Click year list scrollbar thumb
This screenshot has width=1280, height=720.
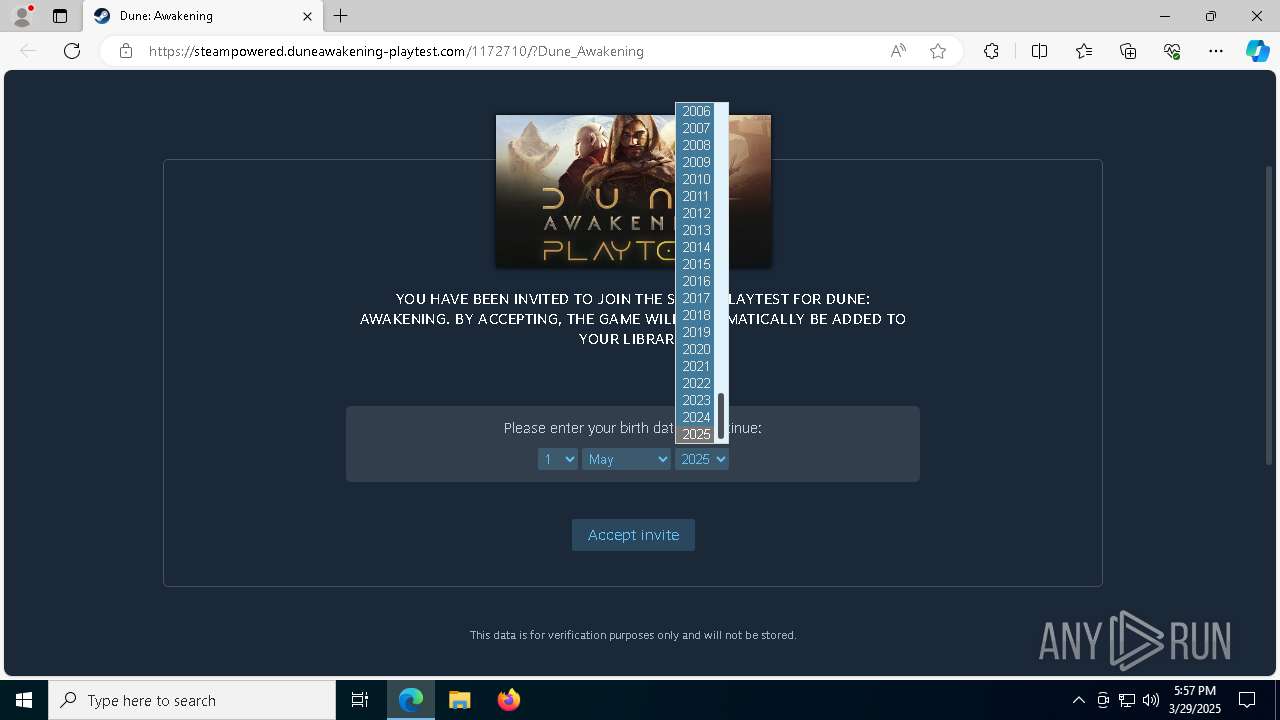pyautogui.click(x=721, y=416)
